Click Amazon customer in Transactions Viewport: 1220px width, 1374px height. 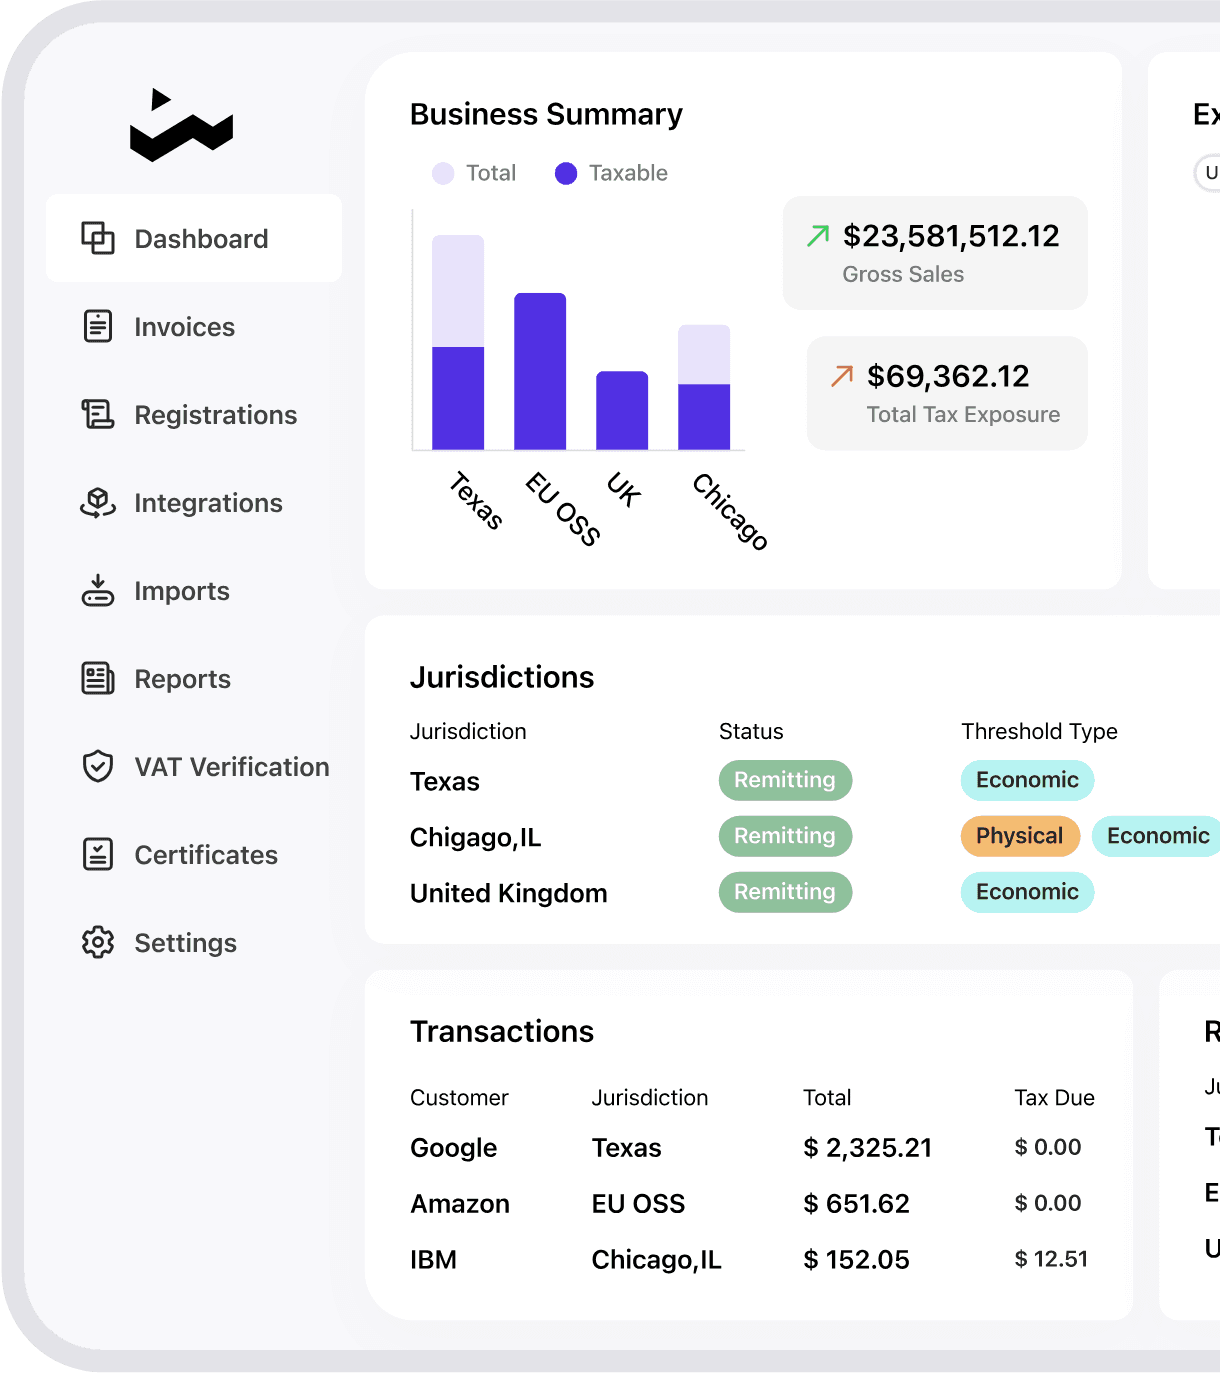click(460, 1203)
